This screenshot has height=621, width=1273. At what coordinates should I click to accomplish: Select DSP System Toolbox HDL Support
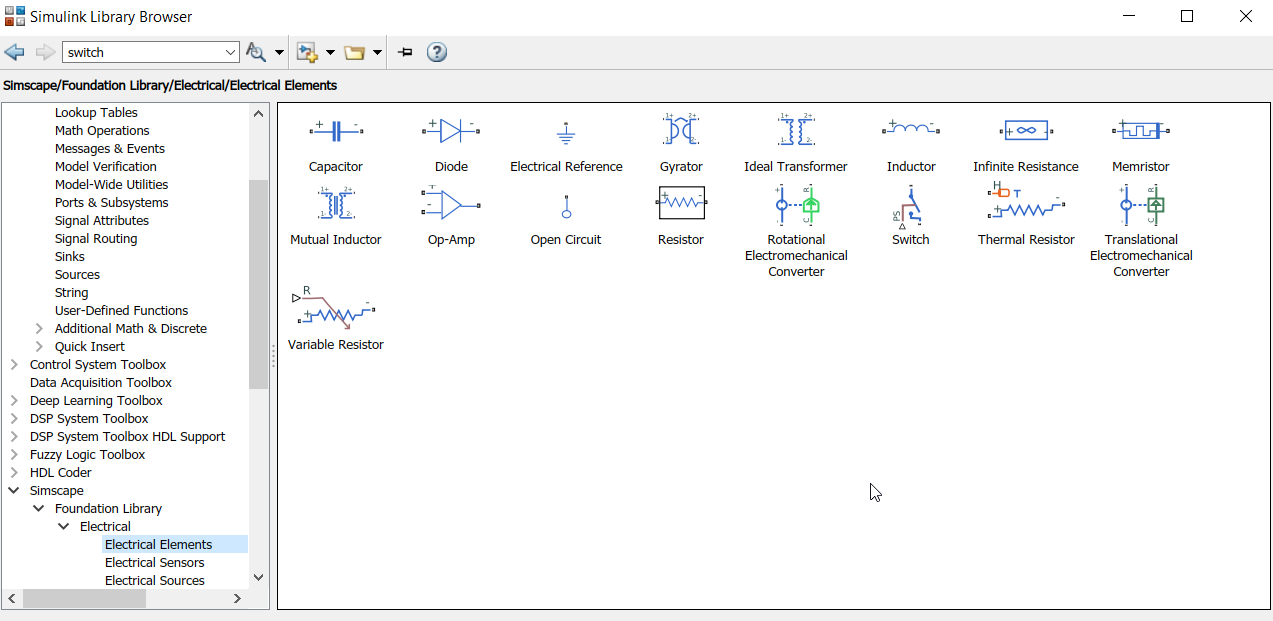127,436
